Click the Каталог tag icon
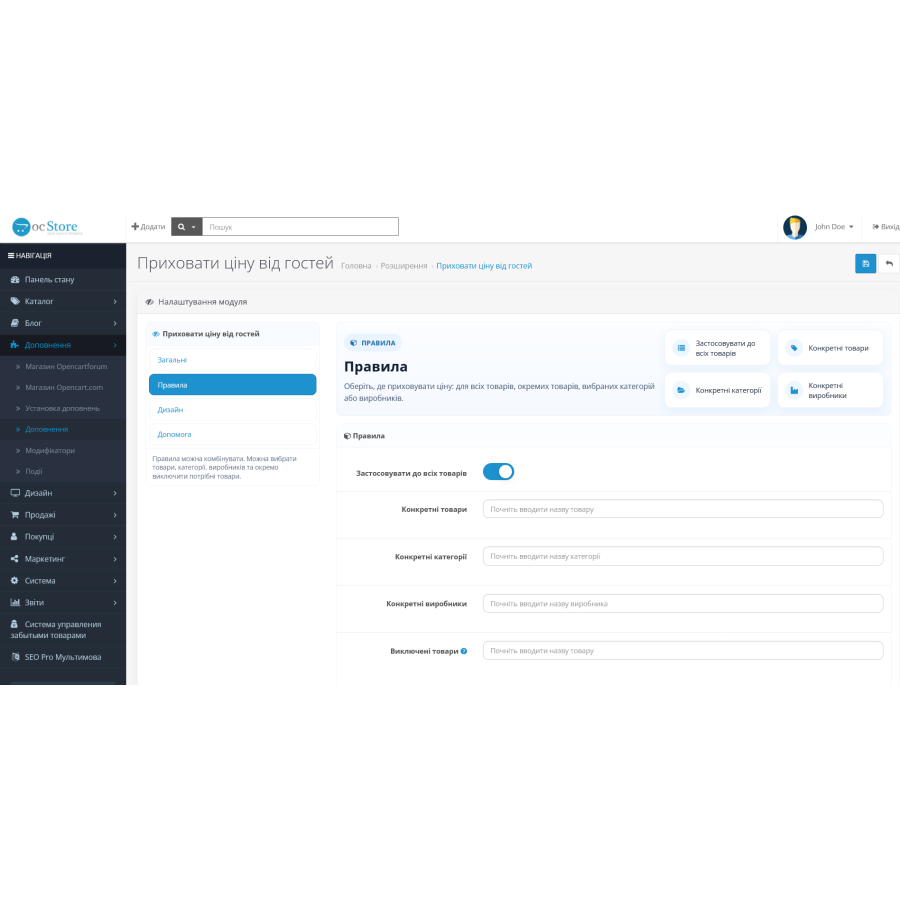The width and height of the screenshot is (900, 900). pyautogui.click(x=15, y=301)
